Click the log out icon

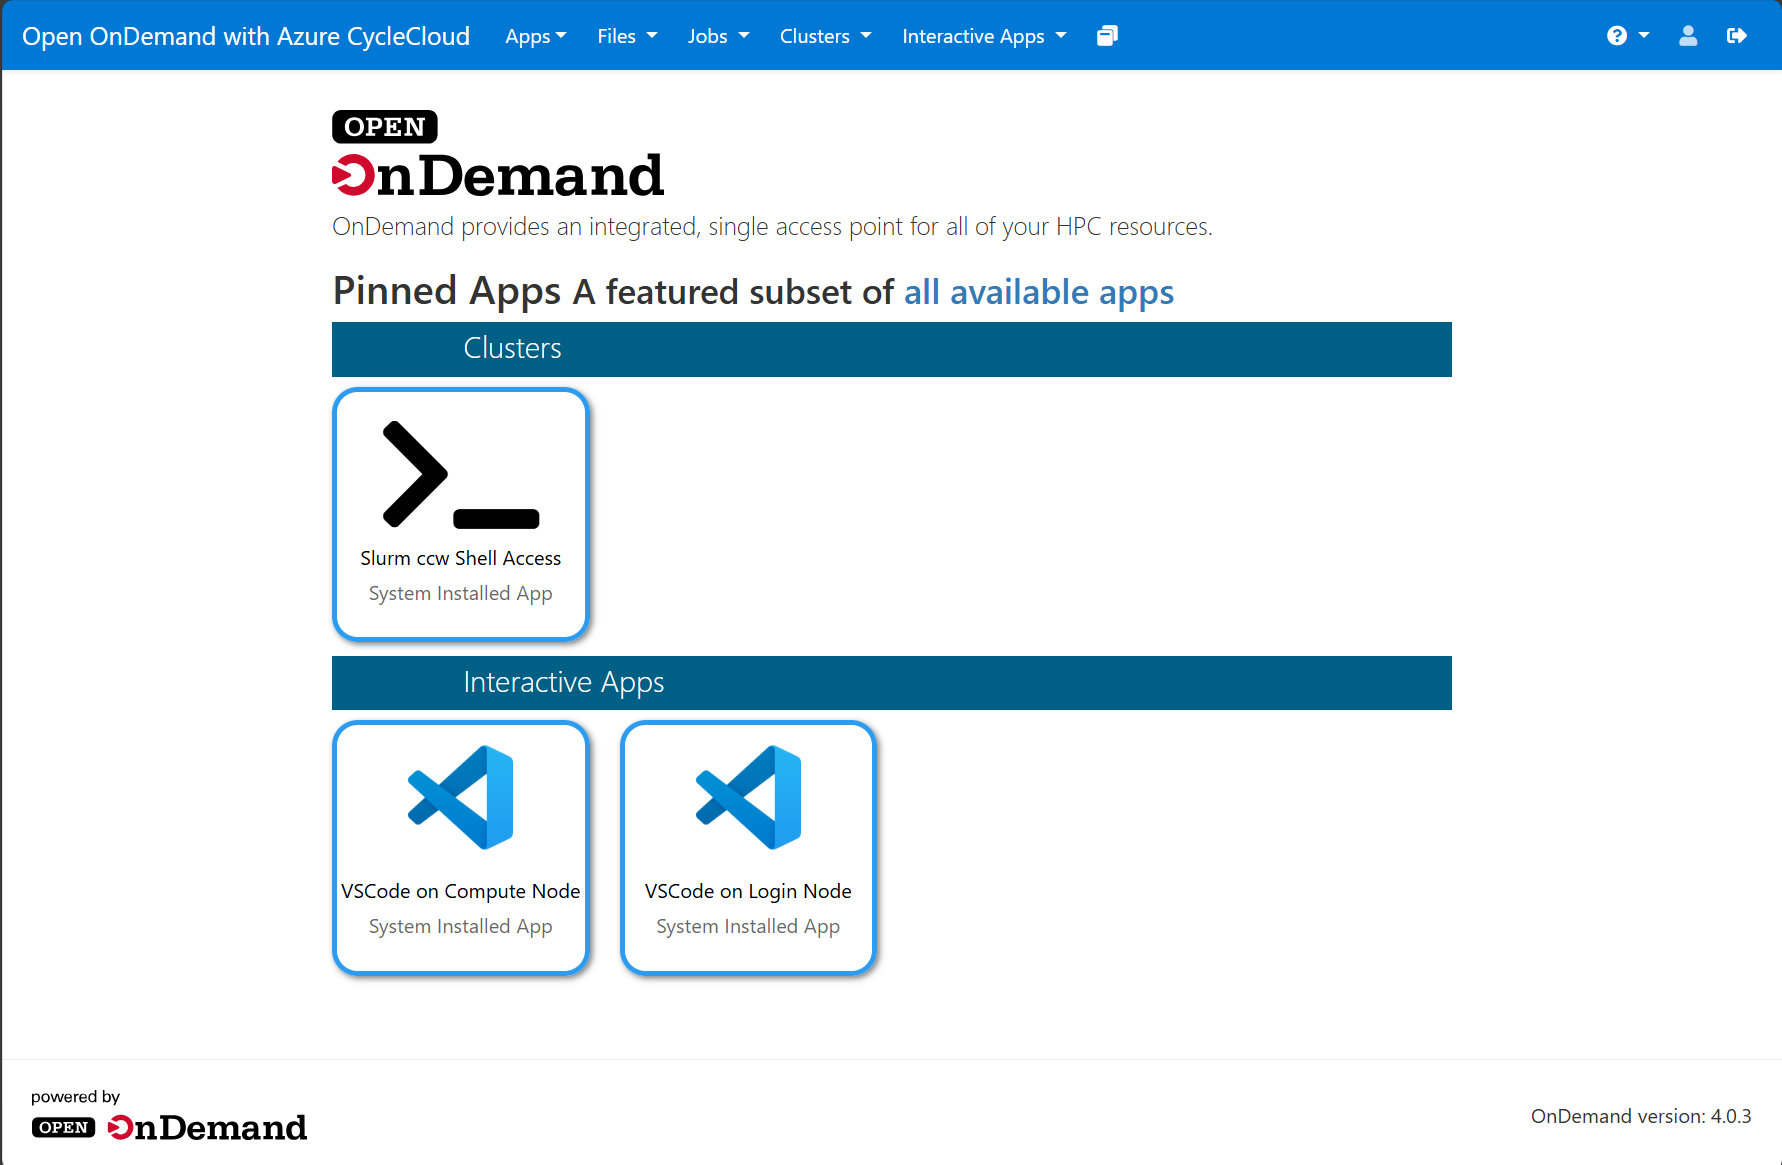(1737, 36)
